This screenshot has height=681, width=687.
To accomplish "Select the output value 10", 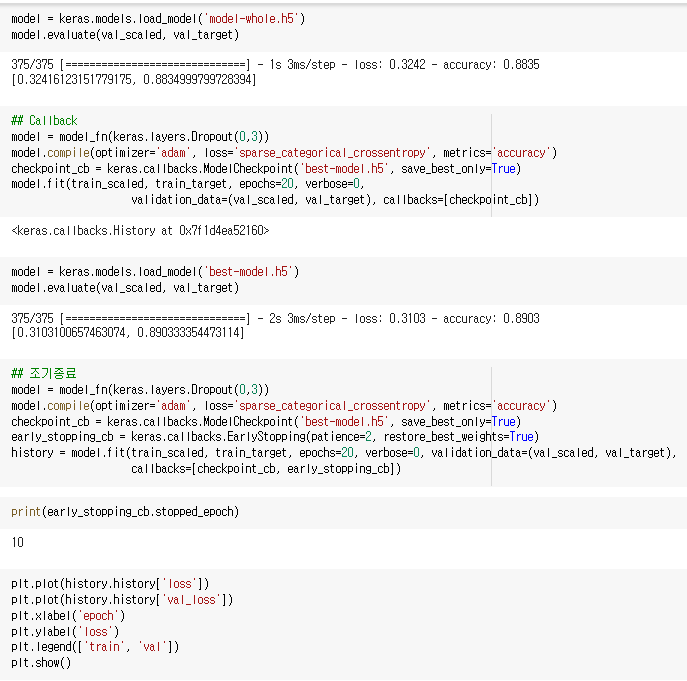I will tap(18, 543).
